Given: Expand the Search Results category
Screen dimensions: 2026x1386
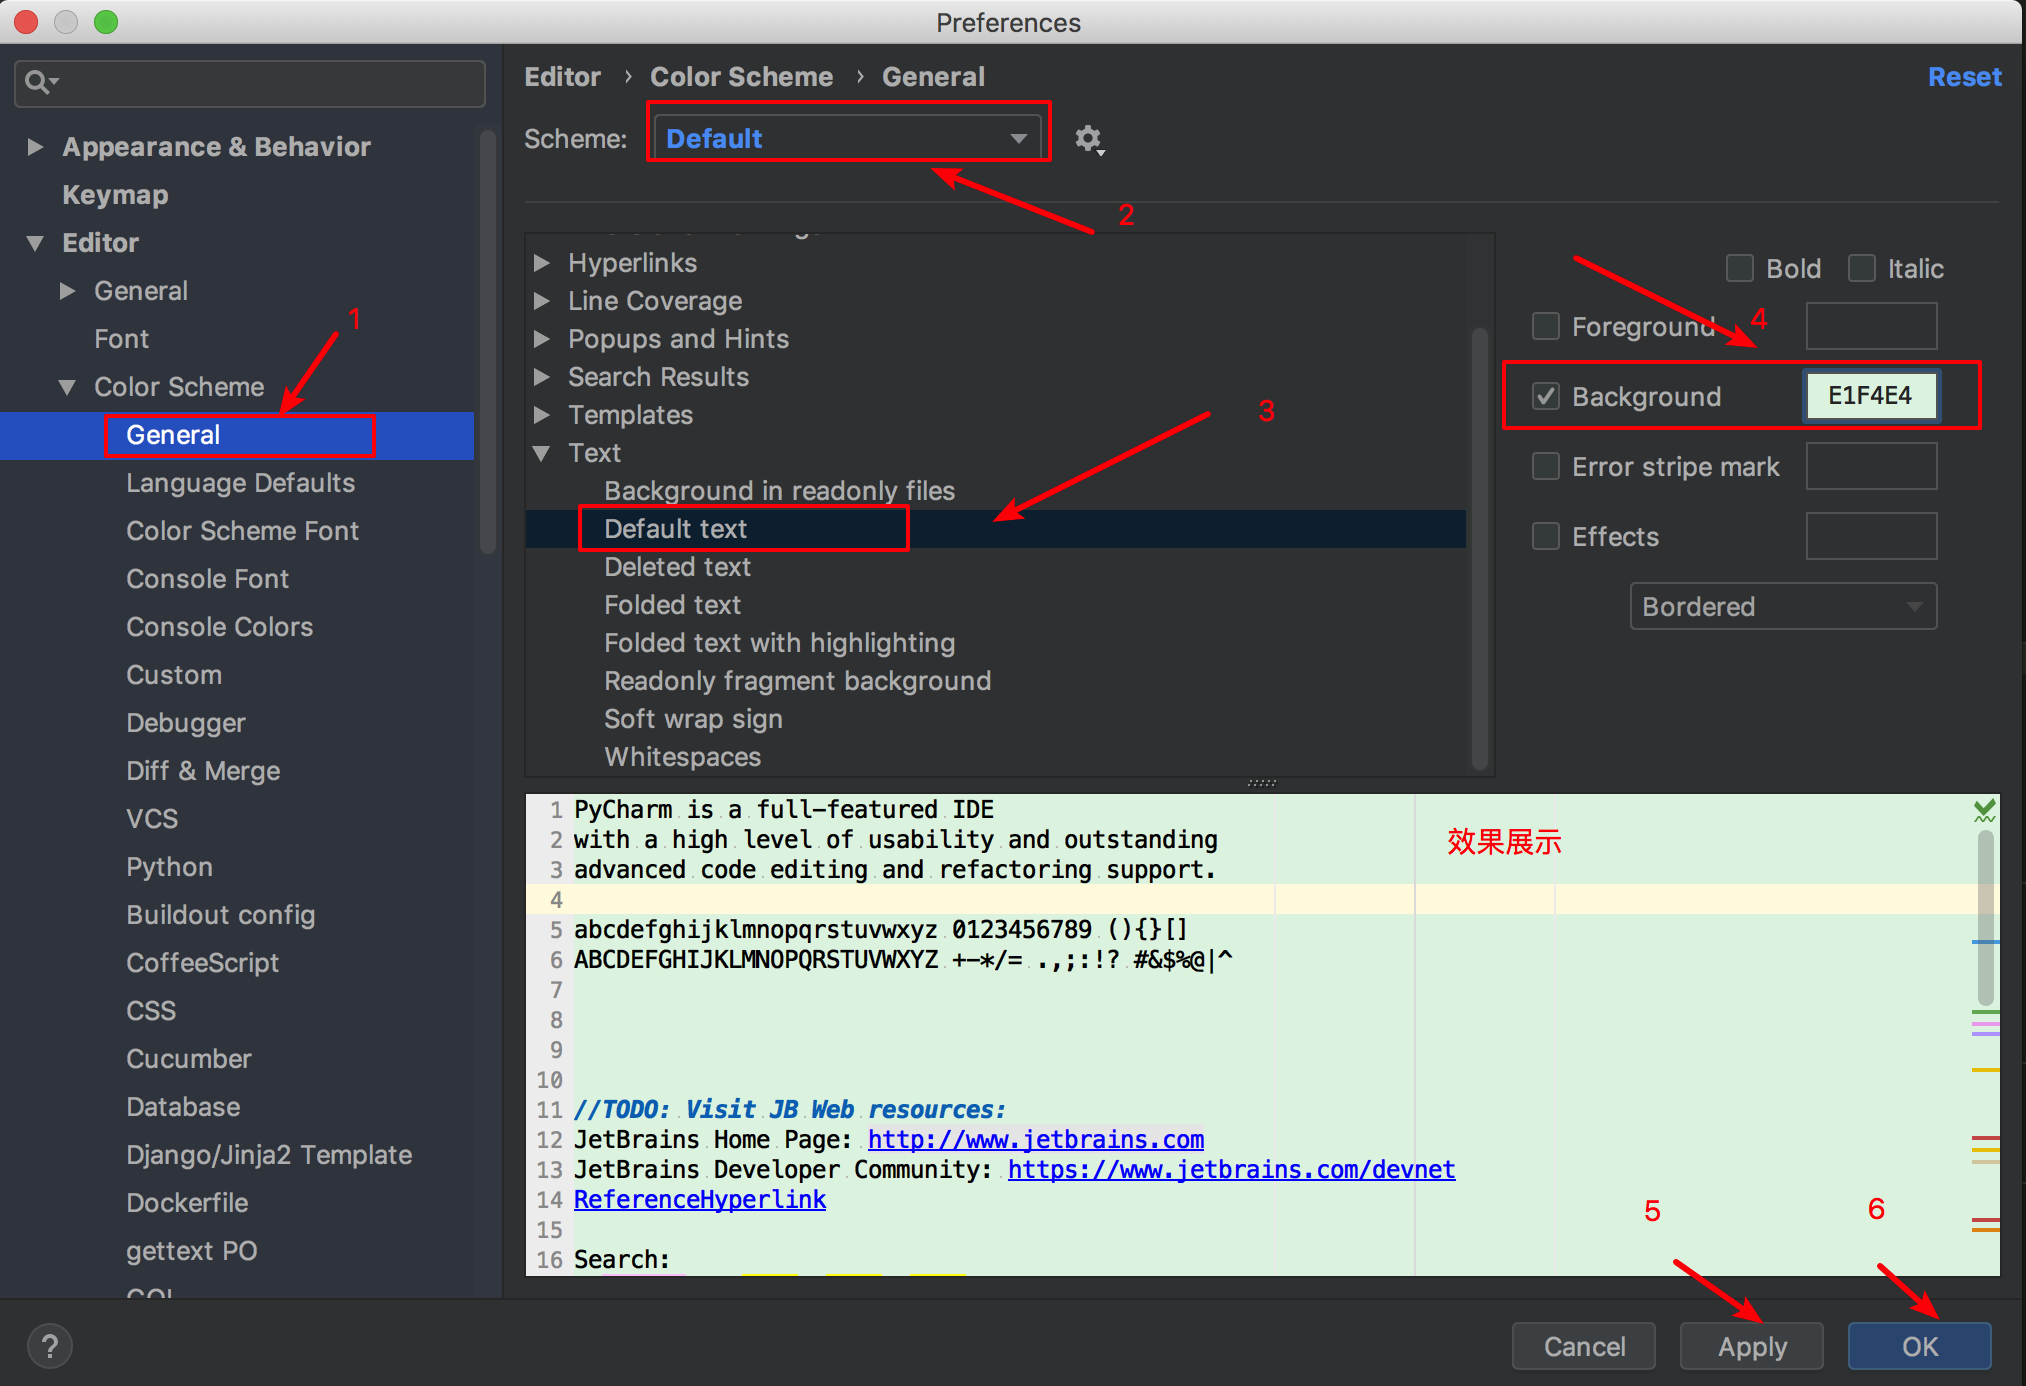Looking at the screenshot, I should (542, 377).
